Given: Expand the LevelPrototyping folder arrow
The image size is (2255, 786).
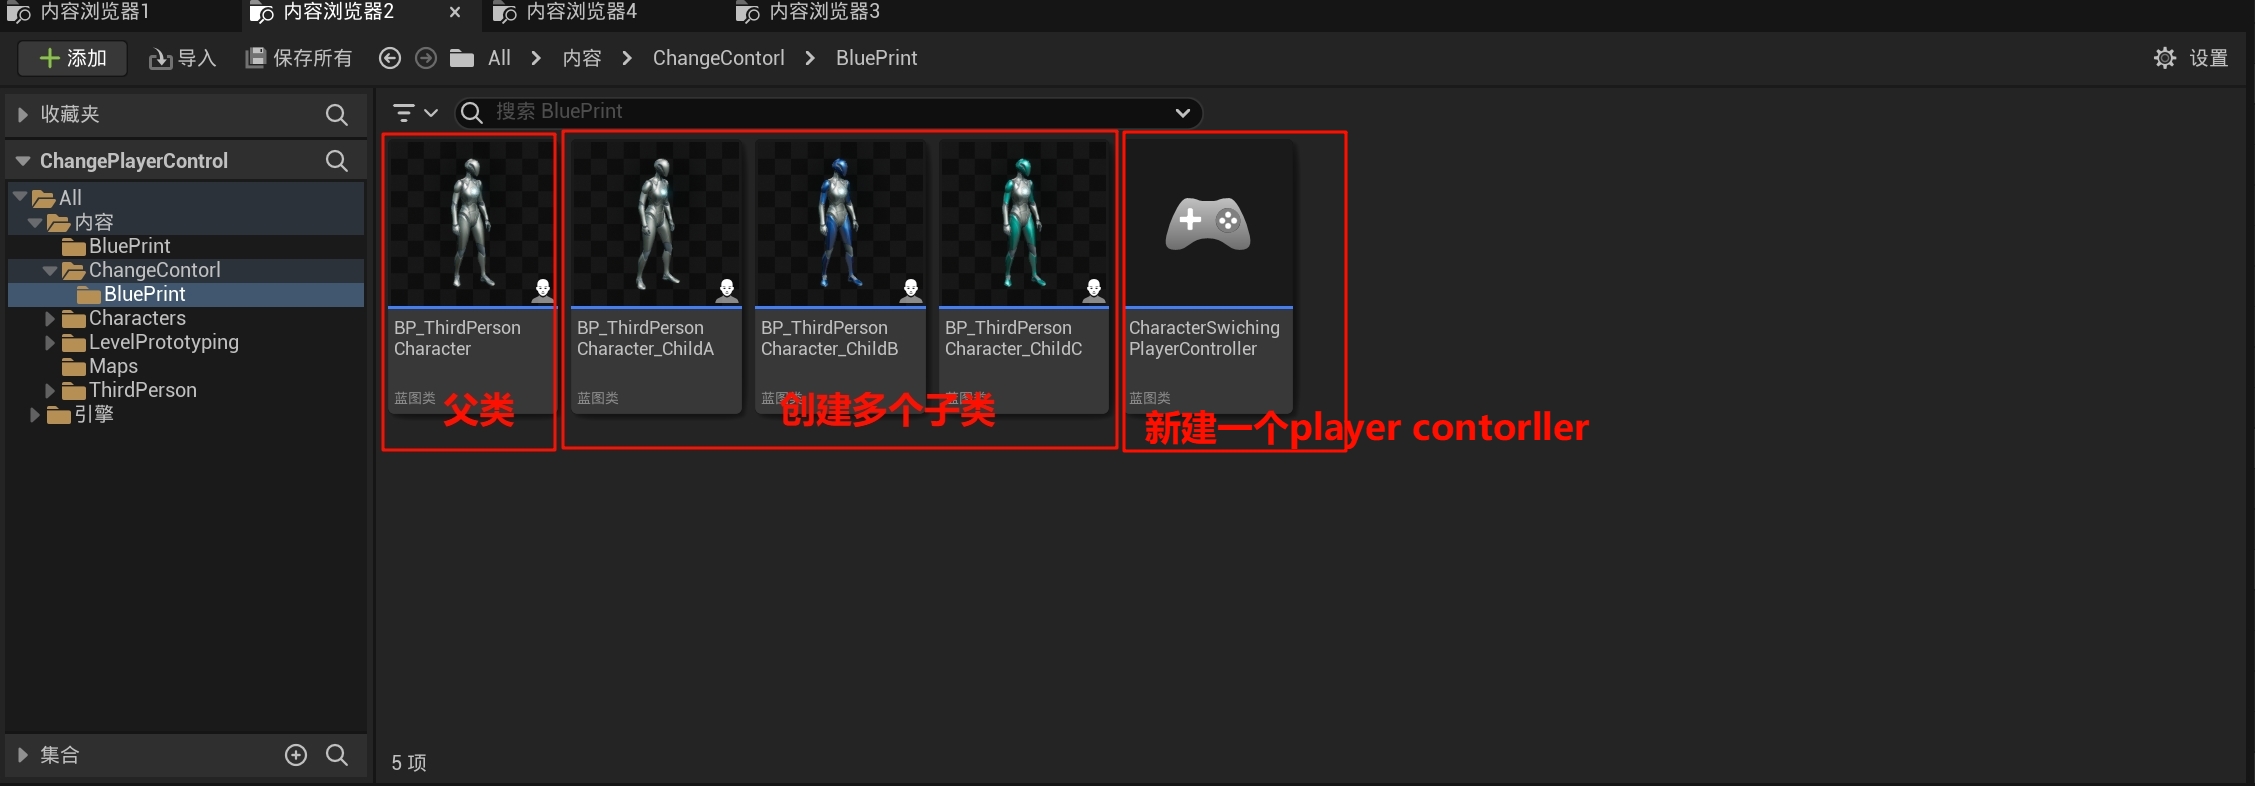Looking at the screenshot, I should (x=50, y=342).
